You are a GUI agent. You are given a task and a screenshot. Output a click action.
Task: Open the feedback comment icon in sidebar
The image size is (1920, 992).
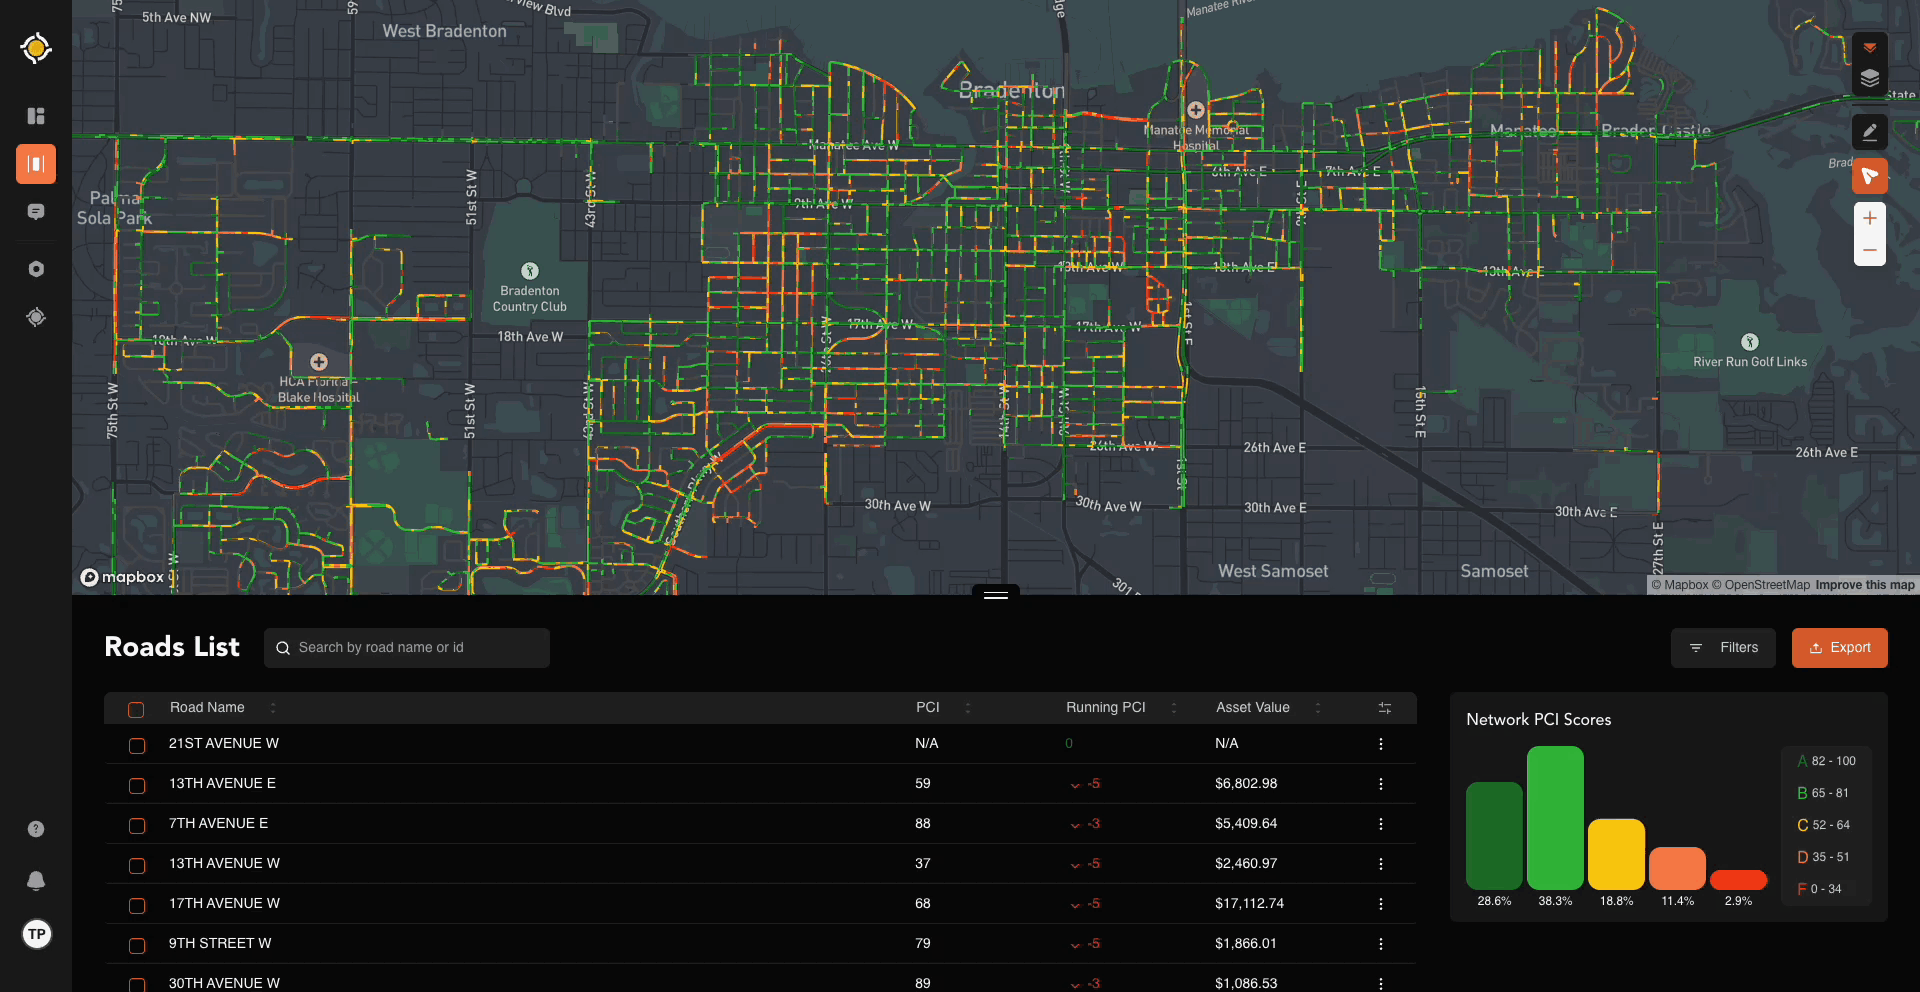(x=35, y=212)
